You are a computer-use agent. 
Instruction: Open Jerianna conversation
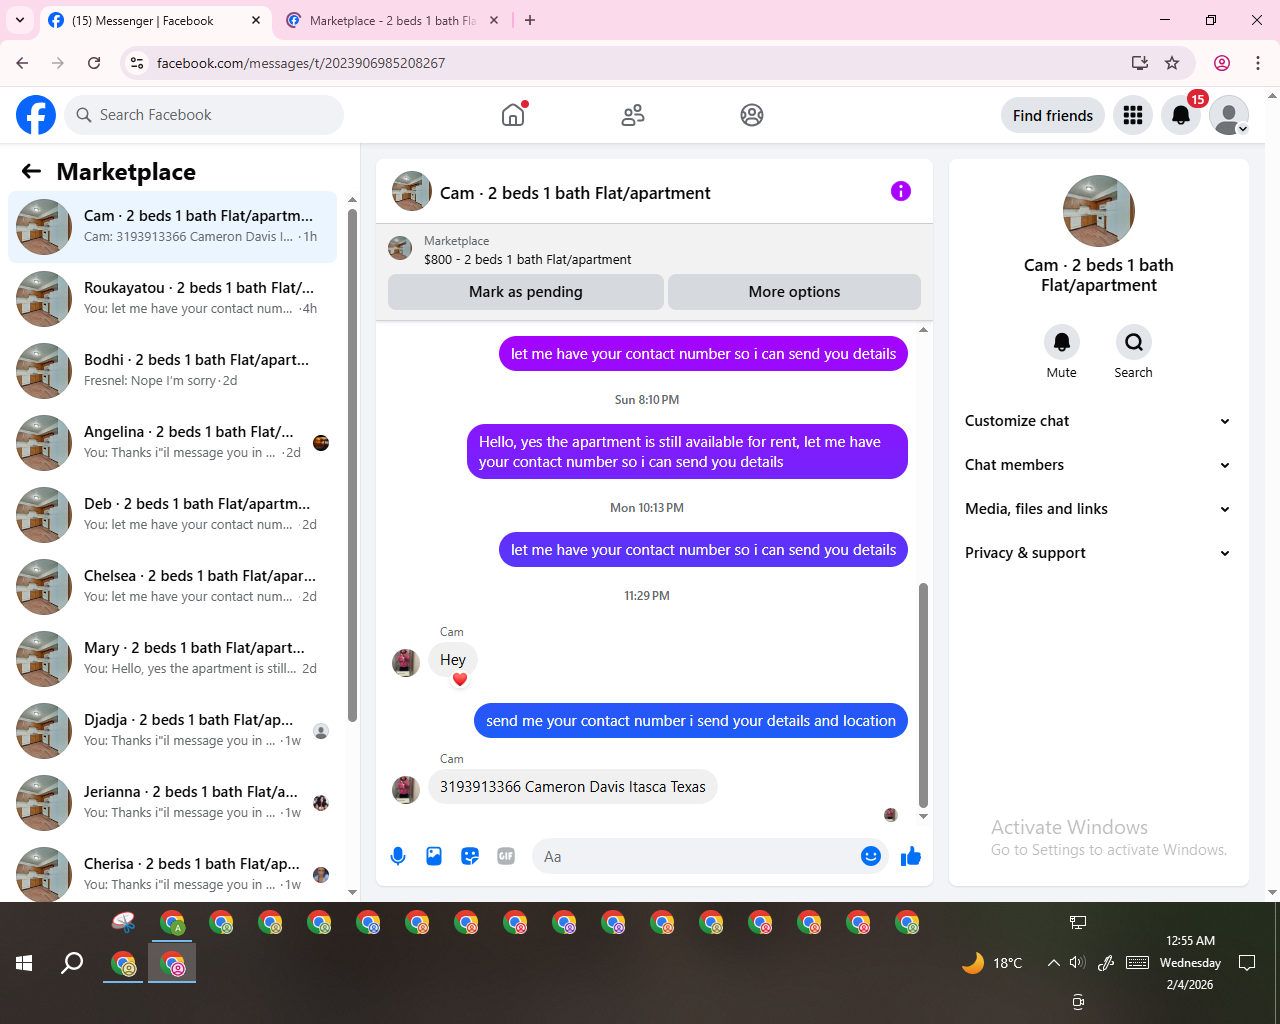click(173, 803)
